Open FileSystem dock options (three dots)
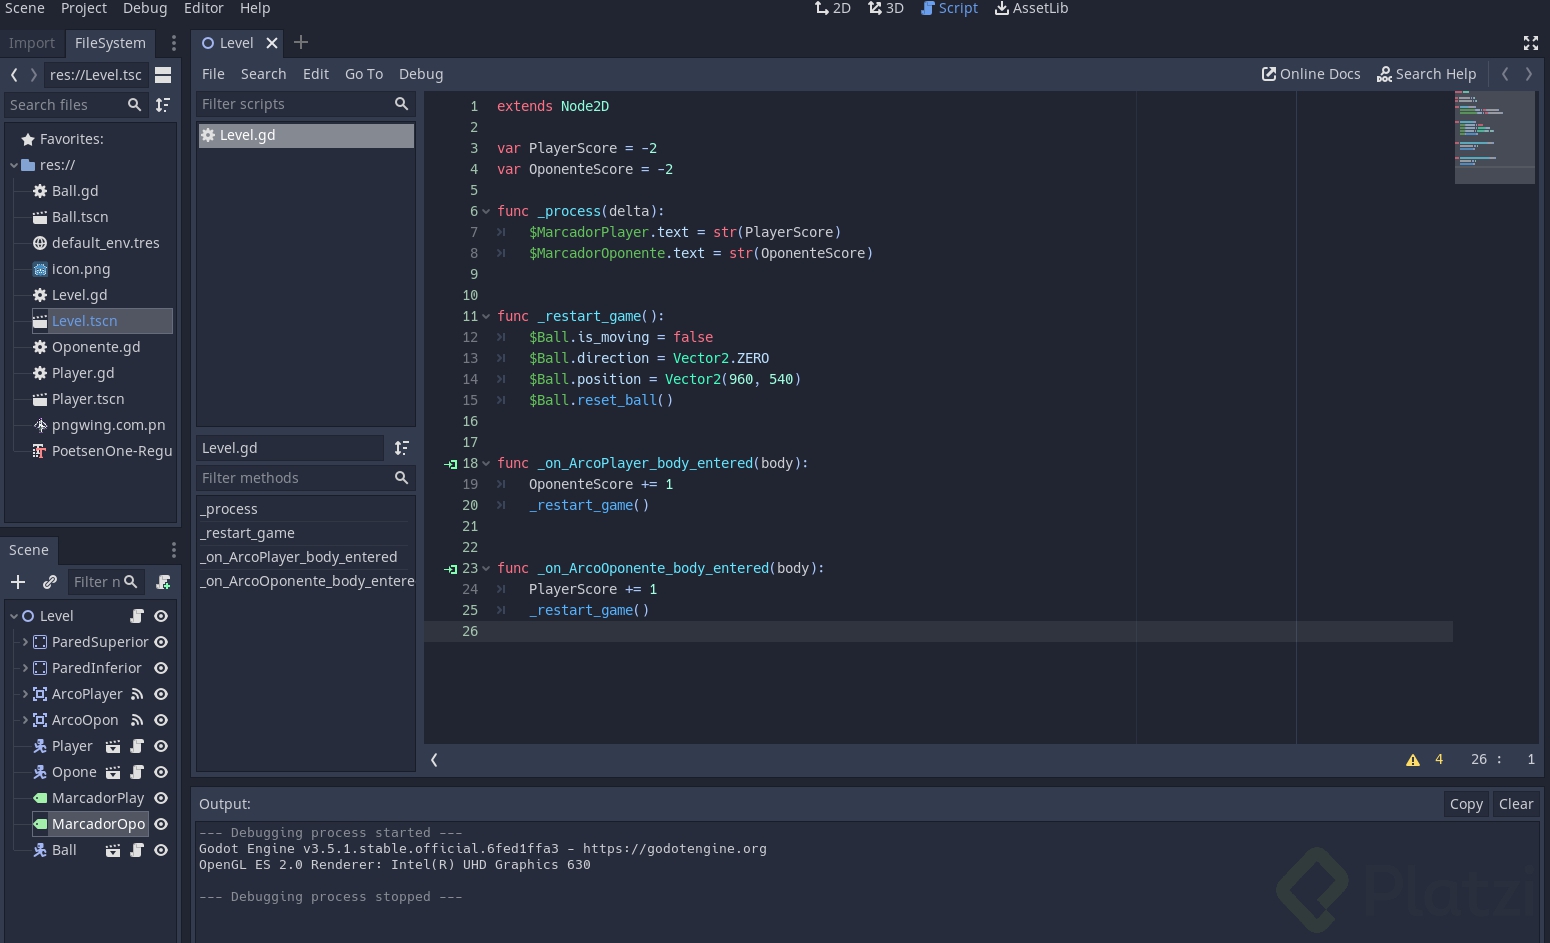The height and width of the screenshot is (943, 1550). 174,43
